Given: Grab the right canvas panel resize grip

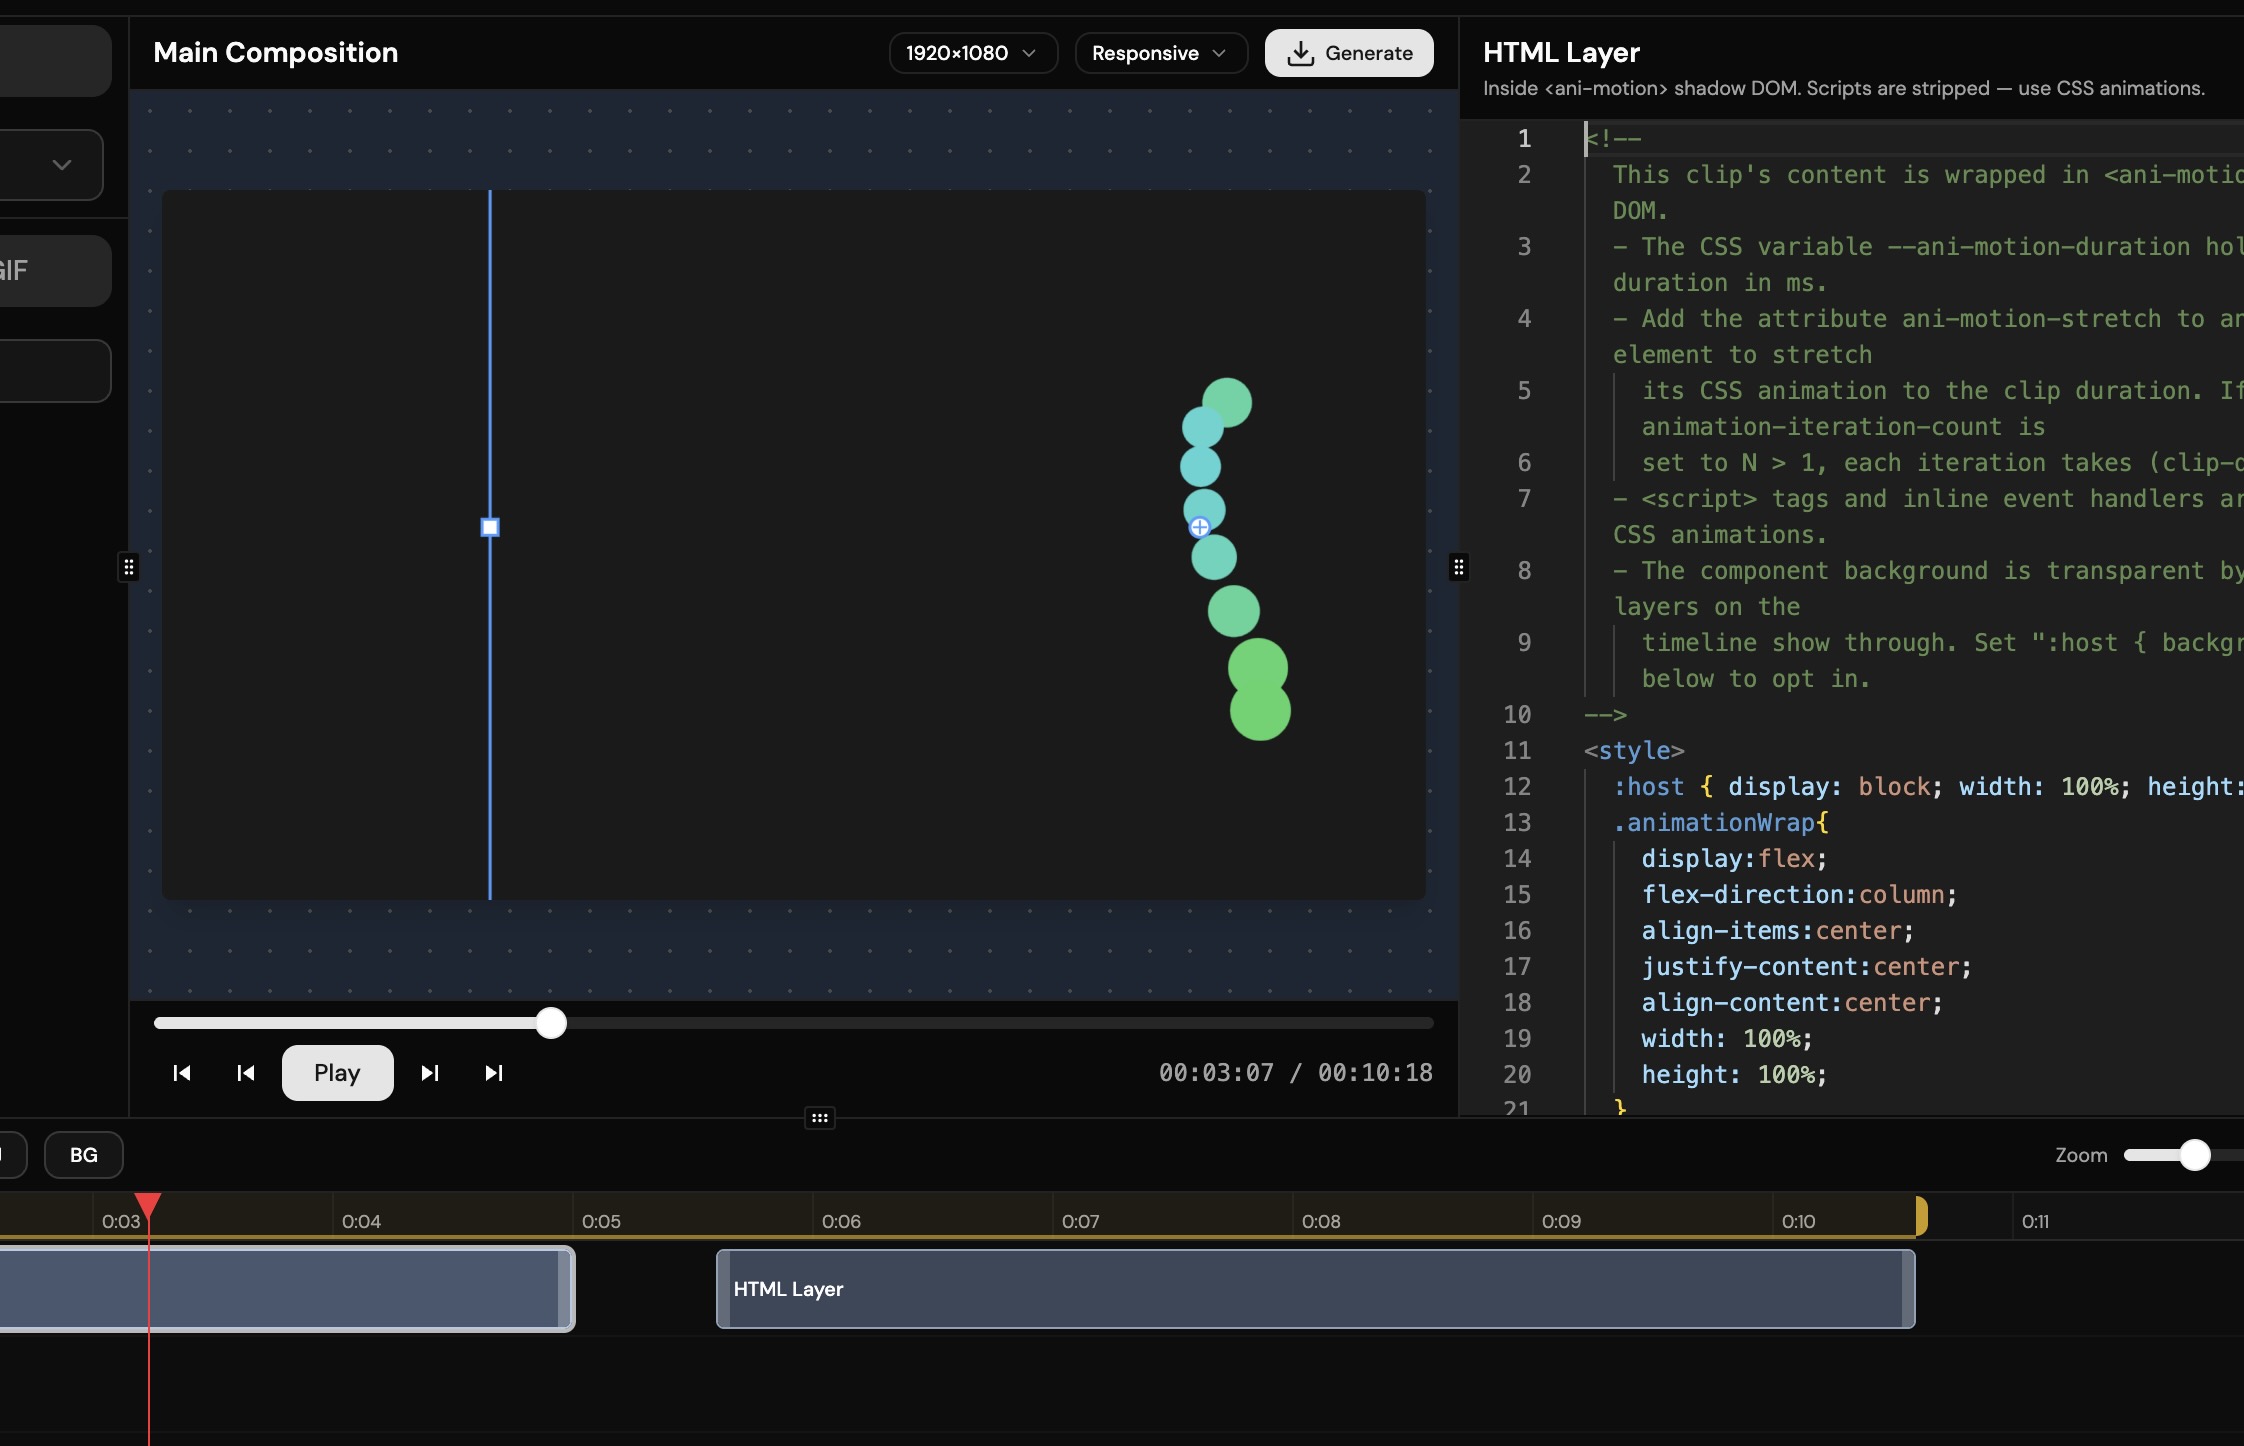Looking at the screenshot, I should coord(1459,568).
